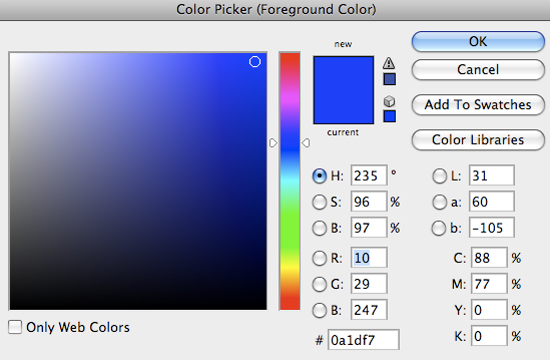Click the L field showing 31
Image resolution: width=550 pixels, height=360 pixels.
point(492,175)
